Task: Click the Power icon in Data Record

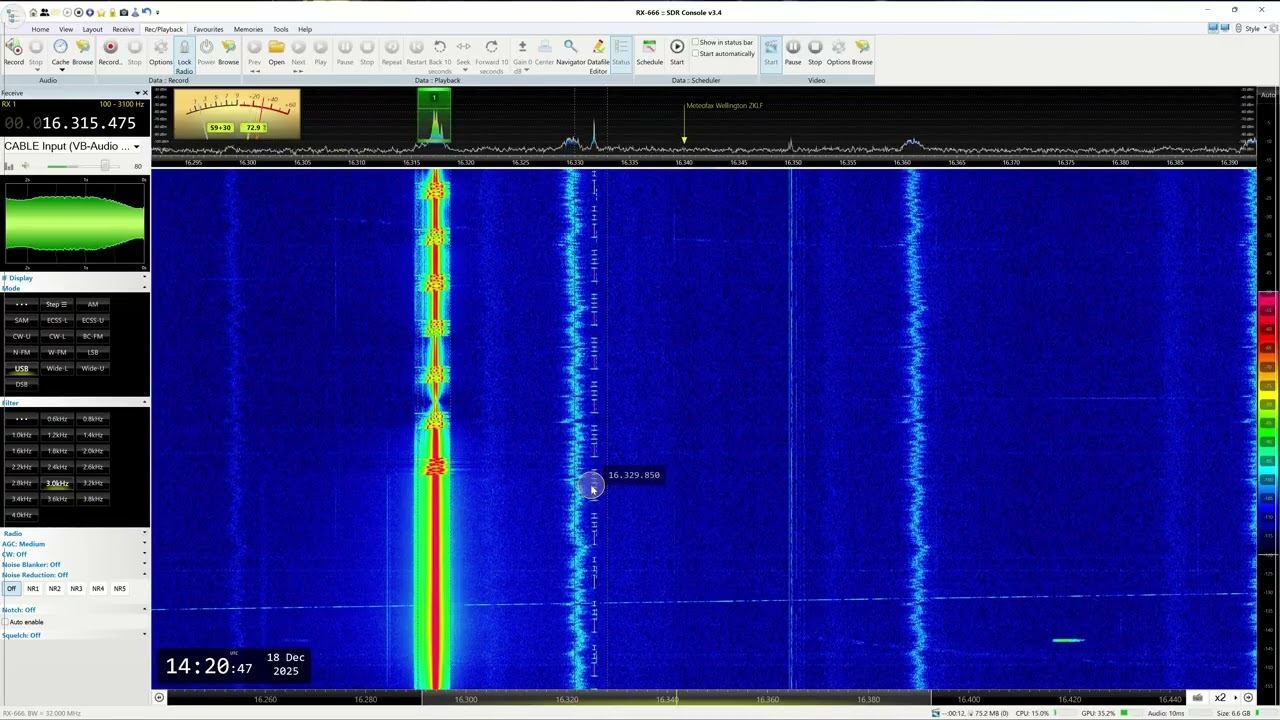Action: click(206, 51)
